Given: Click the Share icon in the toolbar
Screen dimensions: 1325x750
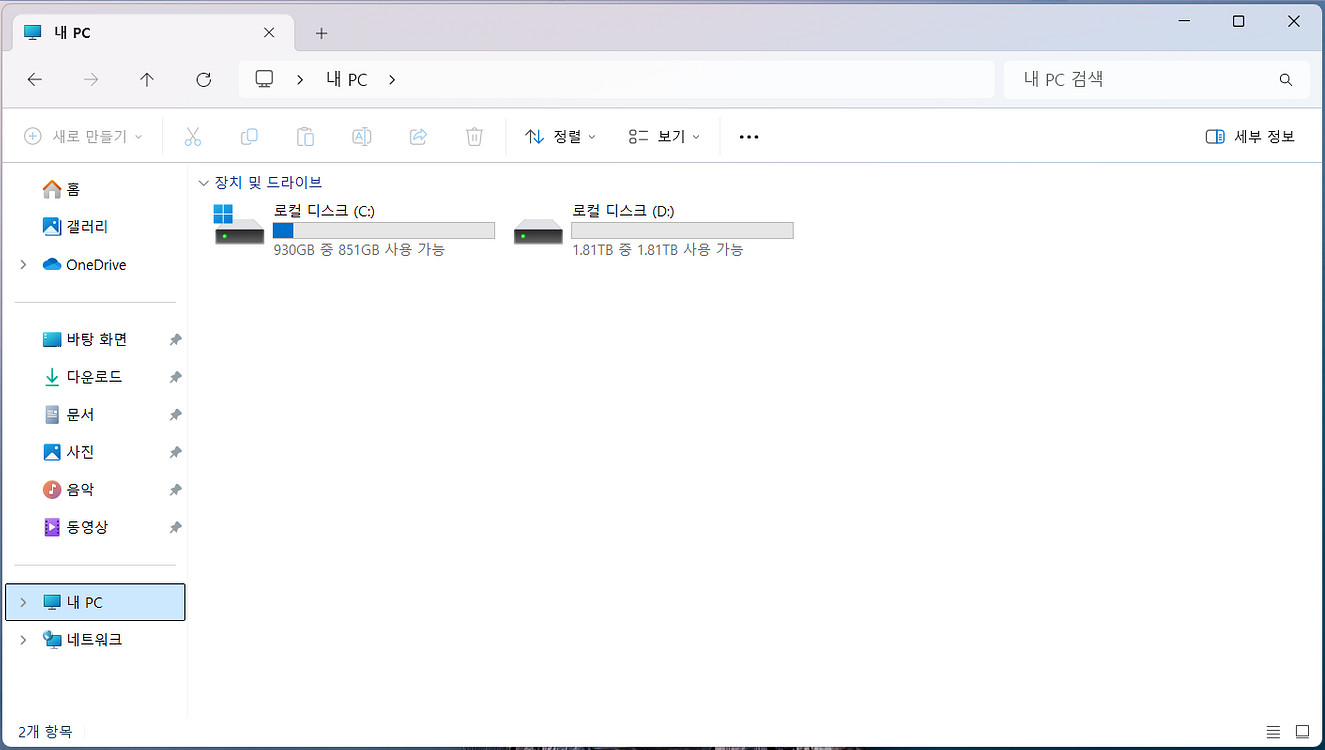Looking at the screenshot, I should tap(418, 136).
